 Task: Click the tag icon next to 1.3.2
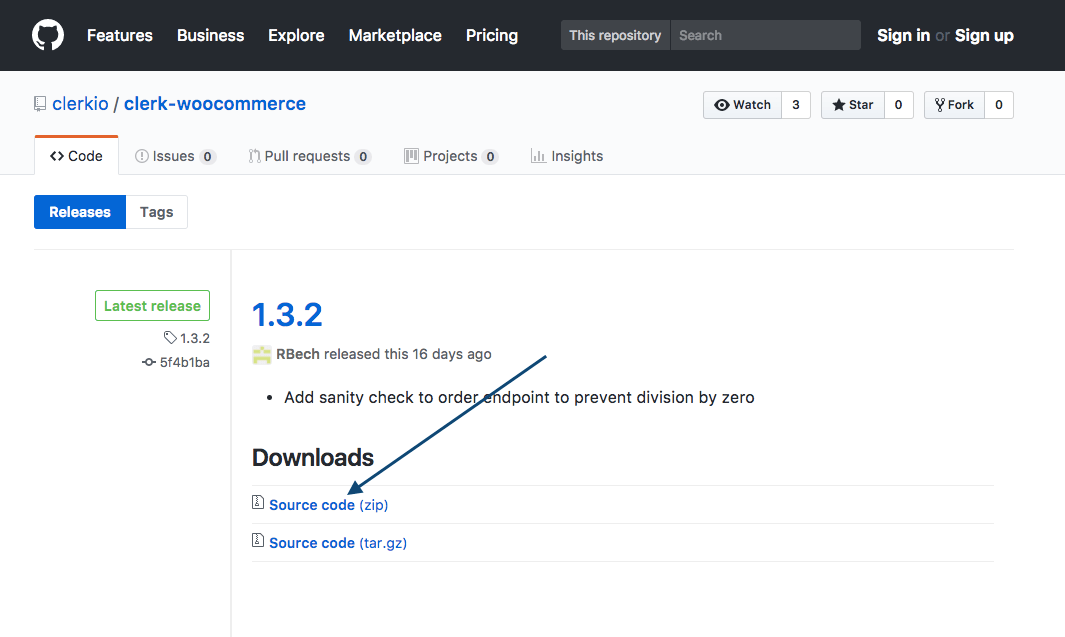point(170,338)
